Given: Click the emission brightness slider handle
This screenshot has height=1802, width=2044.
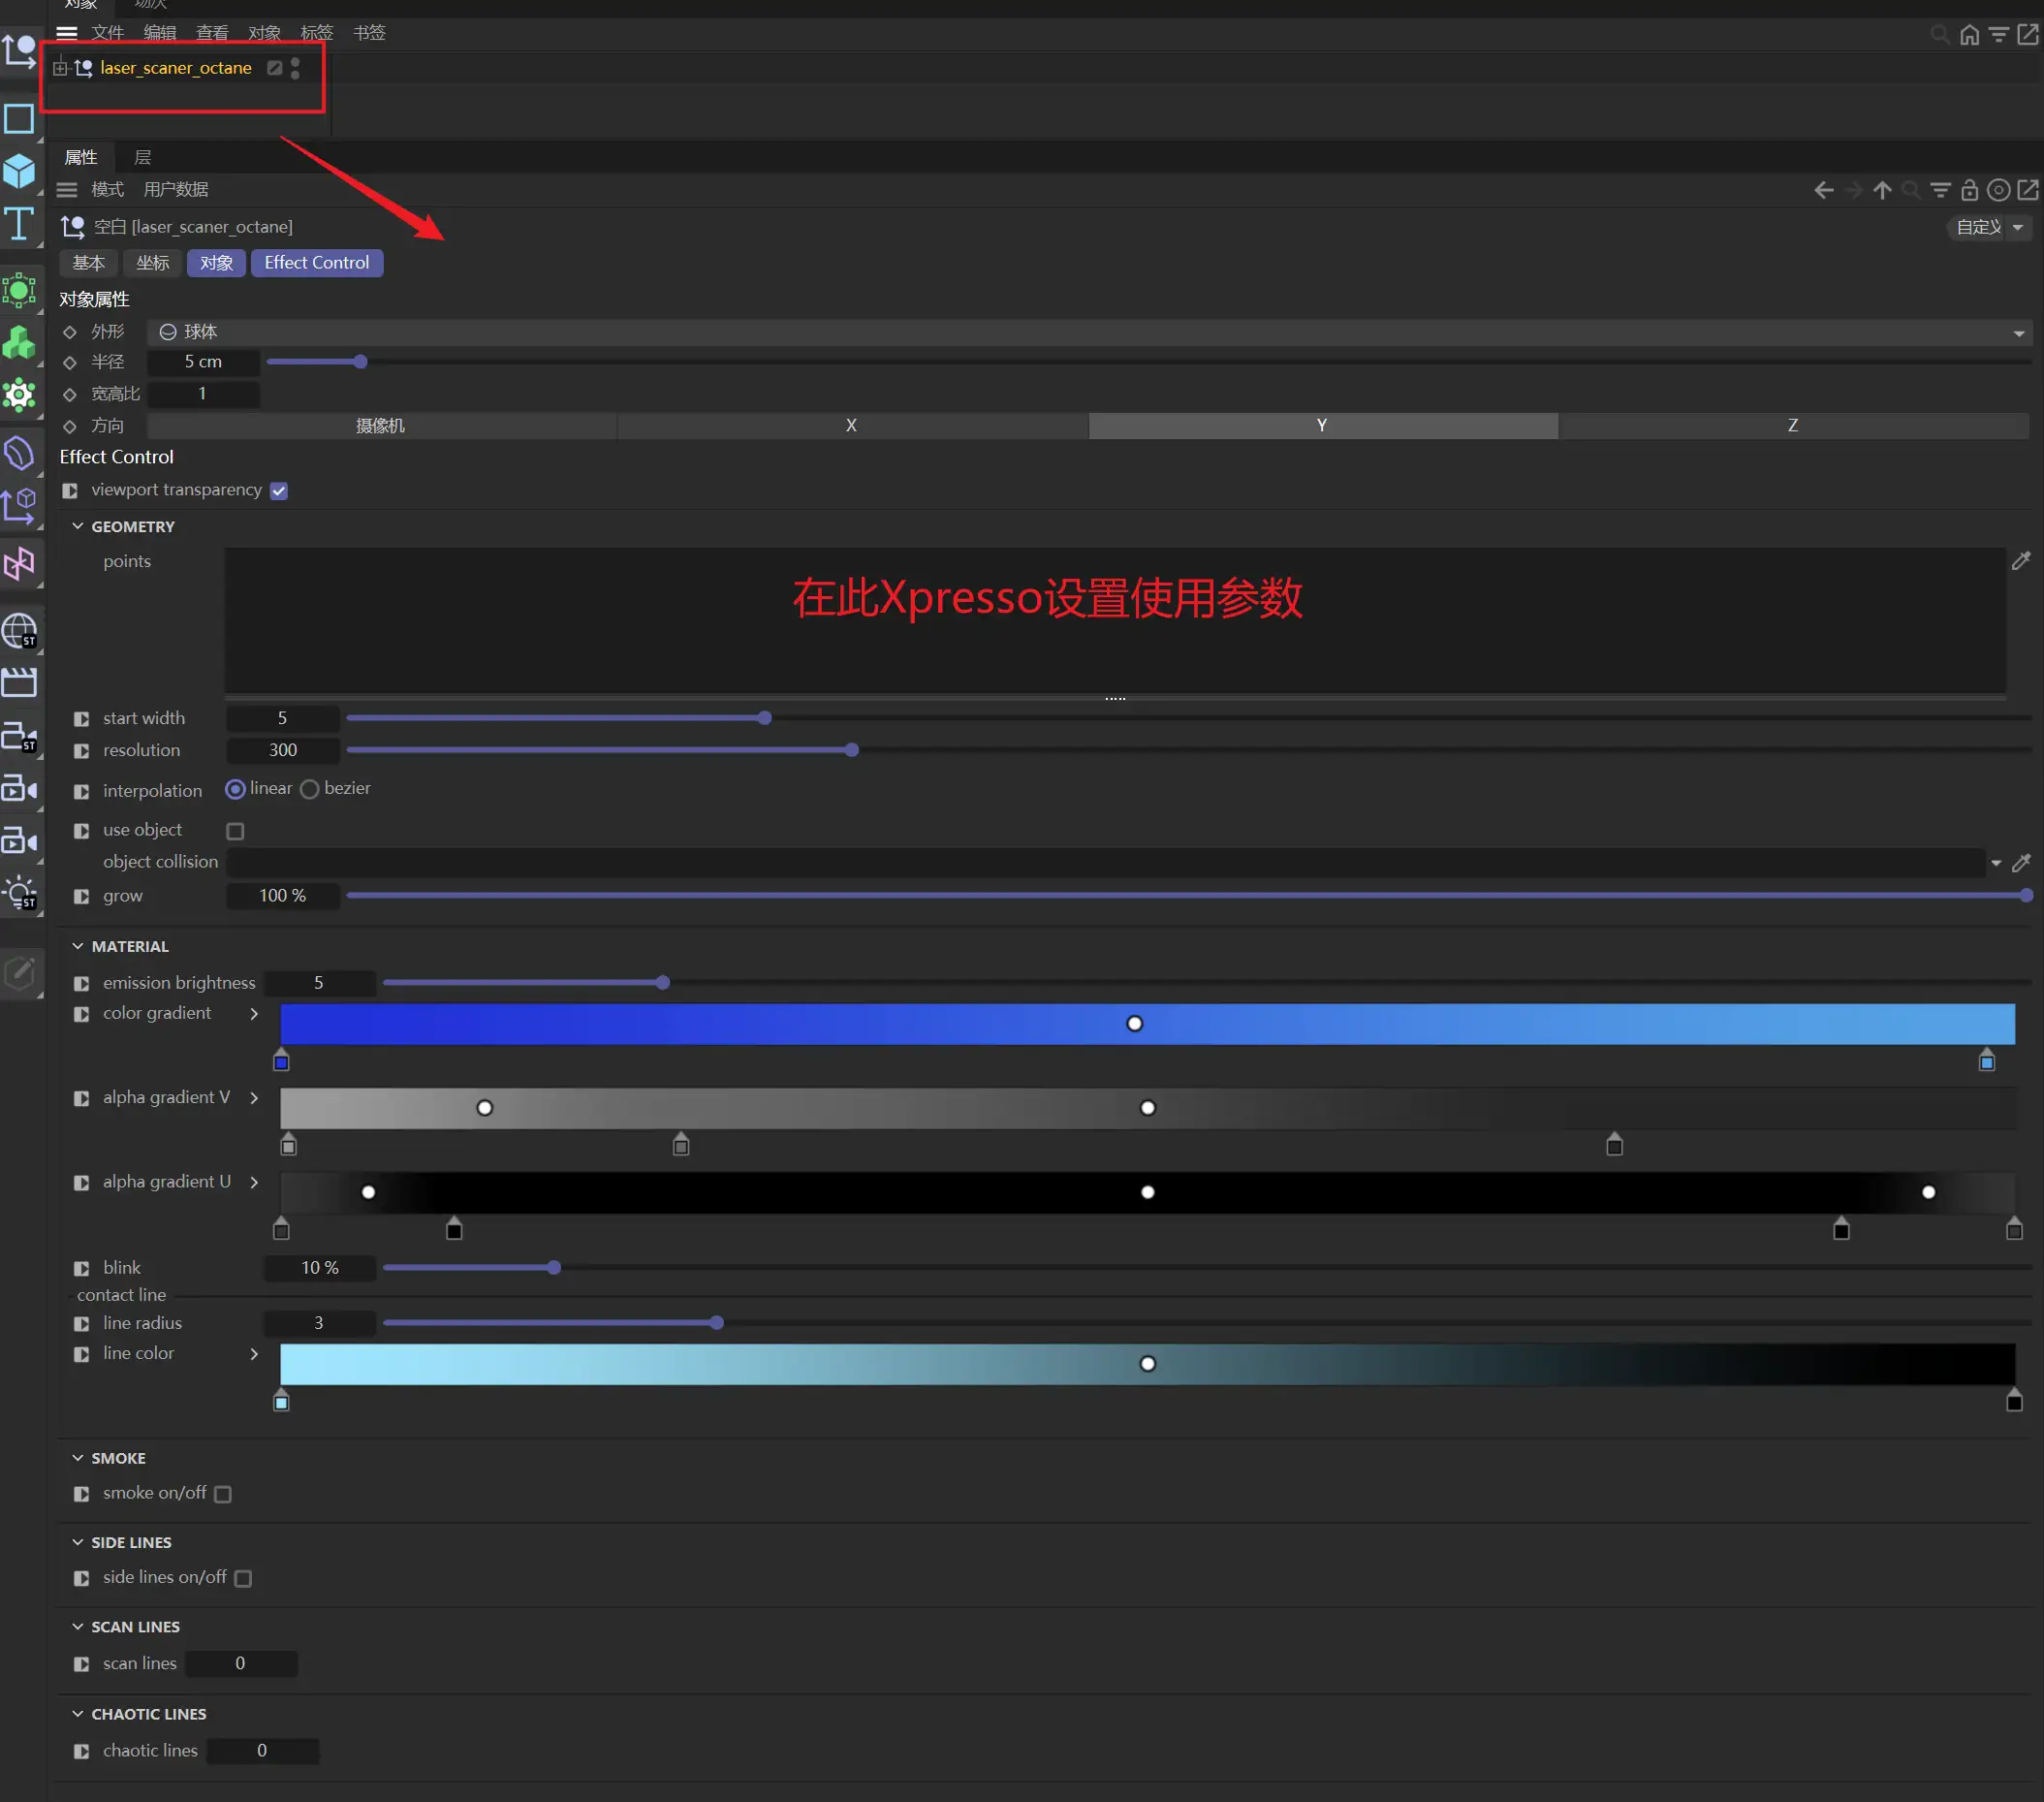Looking at the screenshot, I should coord(663,983).
